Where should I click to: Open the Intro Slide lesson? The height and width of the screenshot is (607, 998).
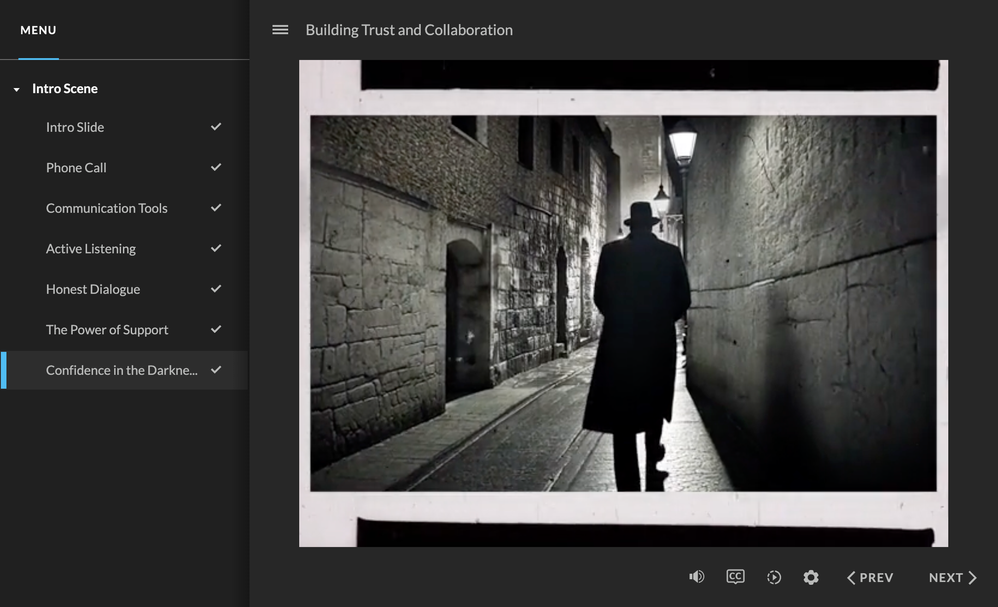coord(75,127)
